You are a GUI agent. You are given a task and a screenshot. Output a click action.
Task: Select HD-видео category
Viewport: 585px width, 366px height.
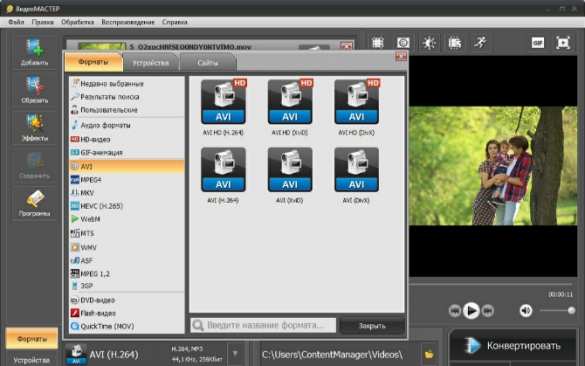click(127, 139)
